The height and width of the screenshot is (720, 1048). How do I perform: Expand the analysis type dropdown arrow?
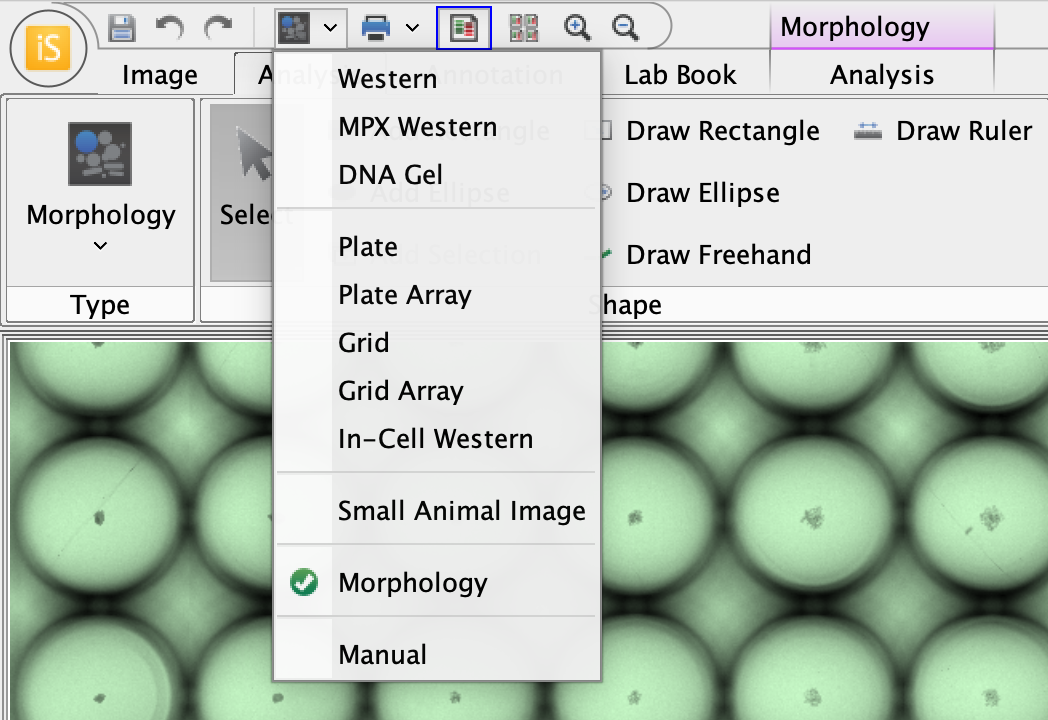click(x=330, y=28)
